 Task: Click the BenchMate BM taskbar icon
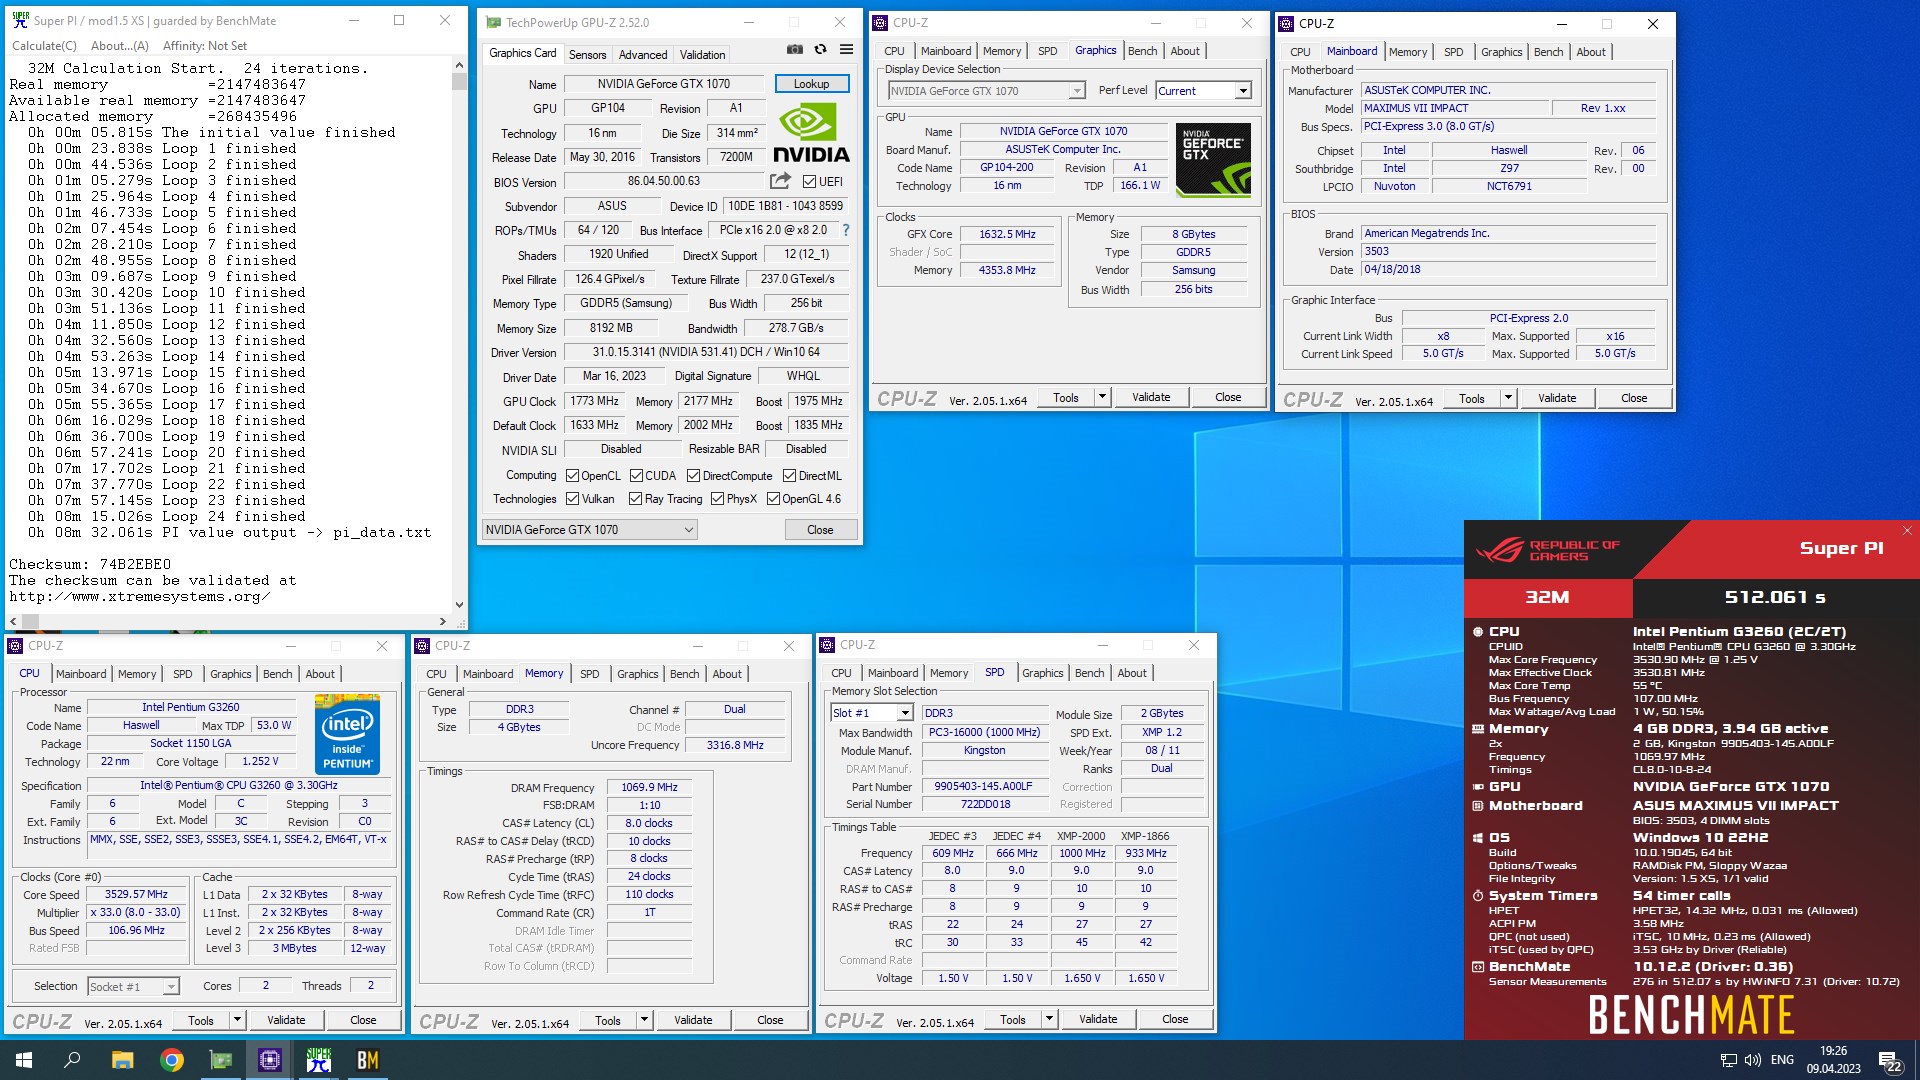pos(367,1060)
